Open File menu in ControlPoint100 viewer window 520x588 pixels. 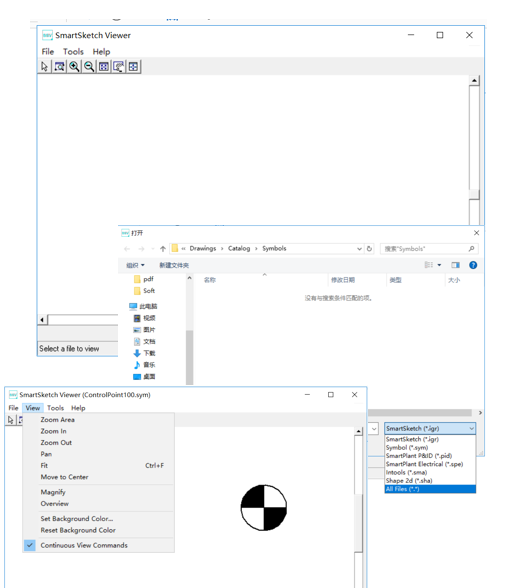click(13, 408)
